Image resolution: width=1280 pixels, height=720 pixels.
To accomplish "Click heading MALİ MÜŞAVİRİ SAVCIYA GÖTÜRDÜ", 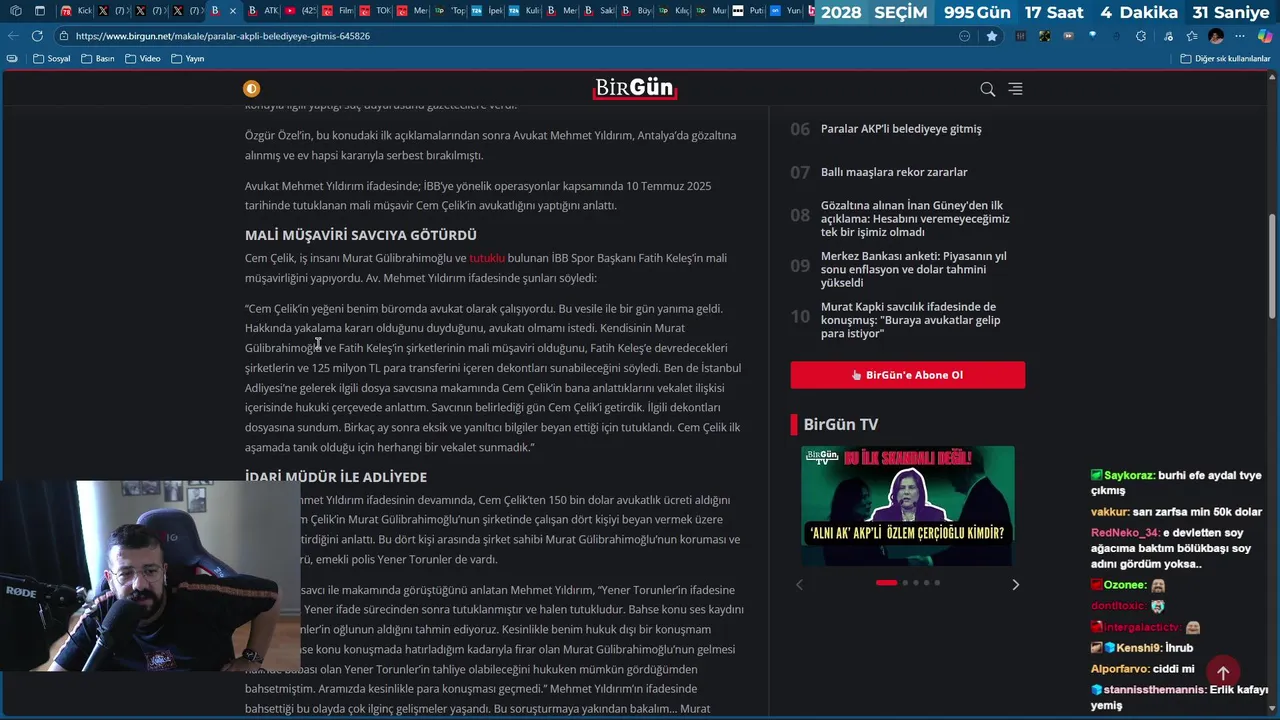I will tap(361, 235).
